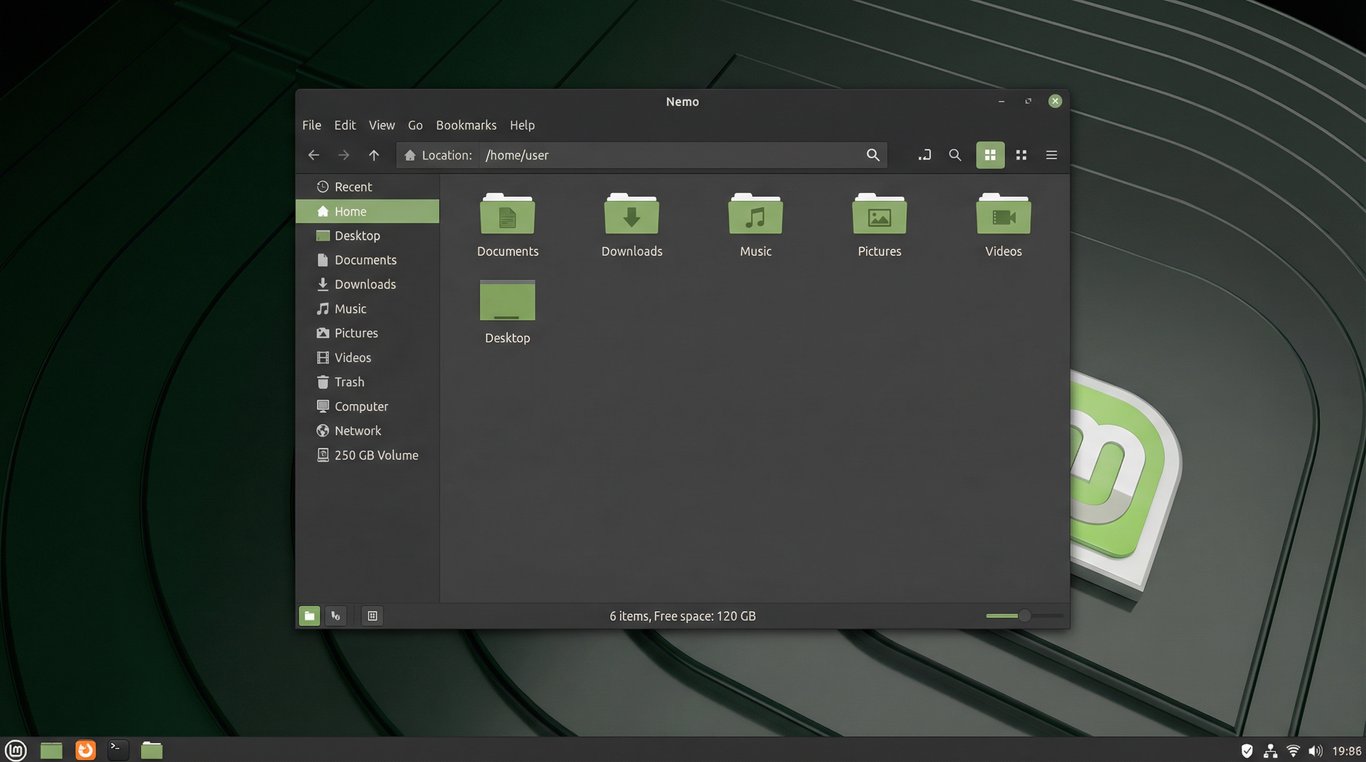
Task: Open the Go menu
Action: point(414,124)
